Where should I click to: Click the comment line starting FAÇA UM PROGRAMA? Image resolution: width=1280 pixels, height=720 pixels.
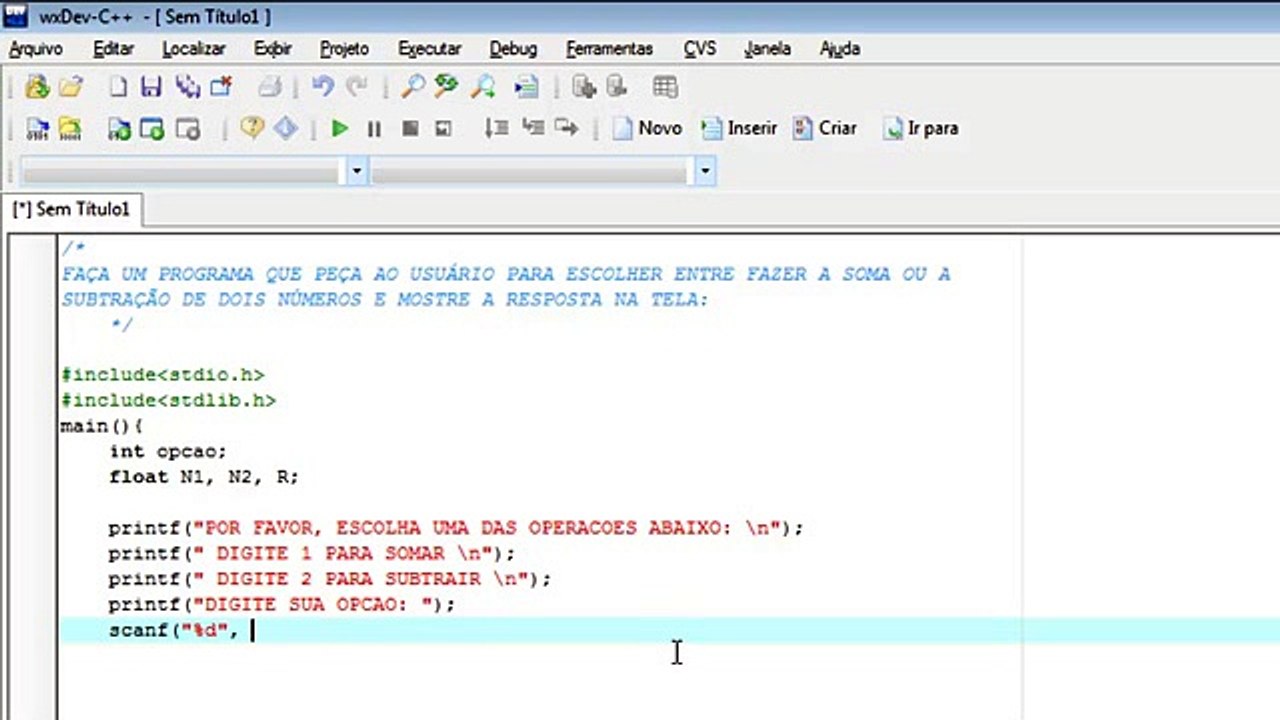506,274
